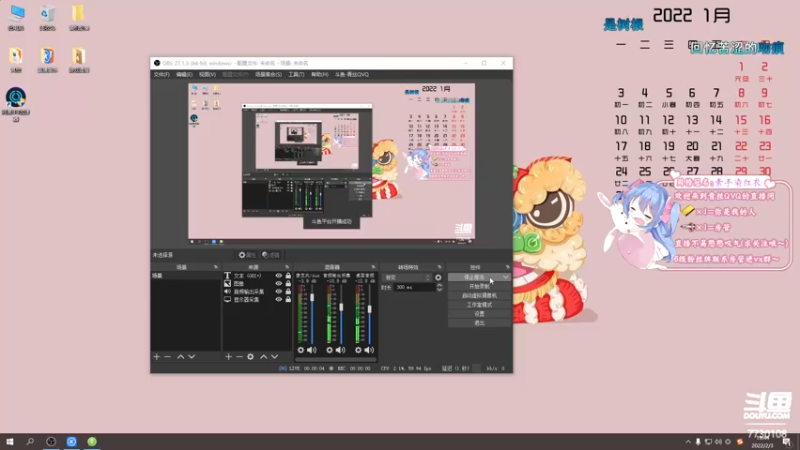Open the 工具(T) menu
Viewport: 800px width, 450px height.
(x=296, y=74)
